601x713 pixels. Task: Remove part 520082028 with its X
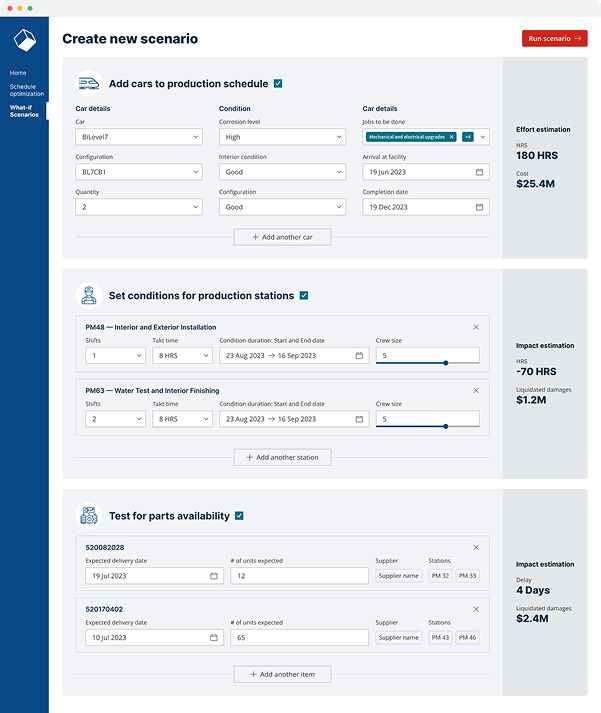pos(476,547)
